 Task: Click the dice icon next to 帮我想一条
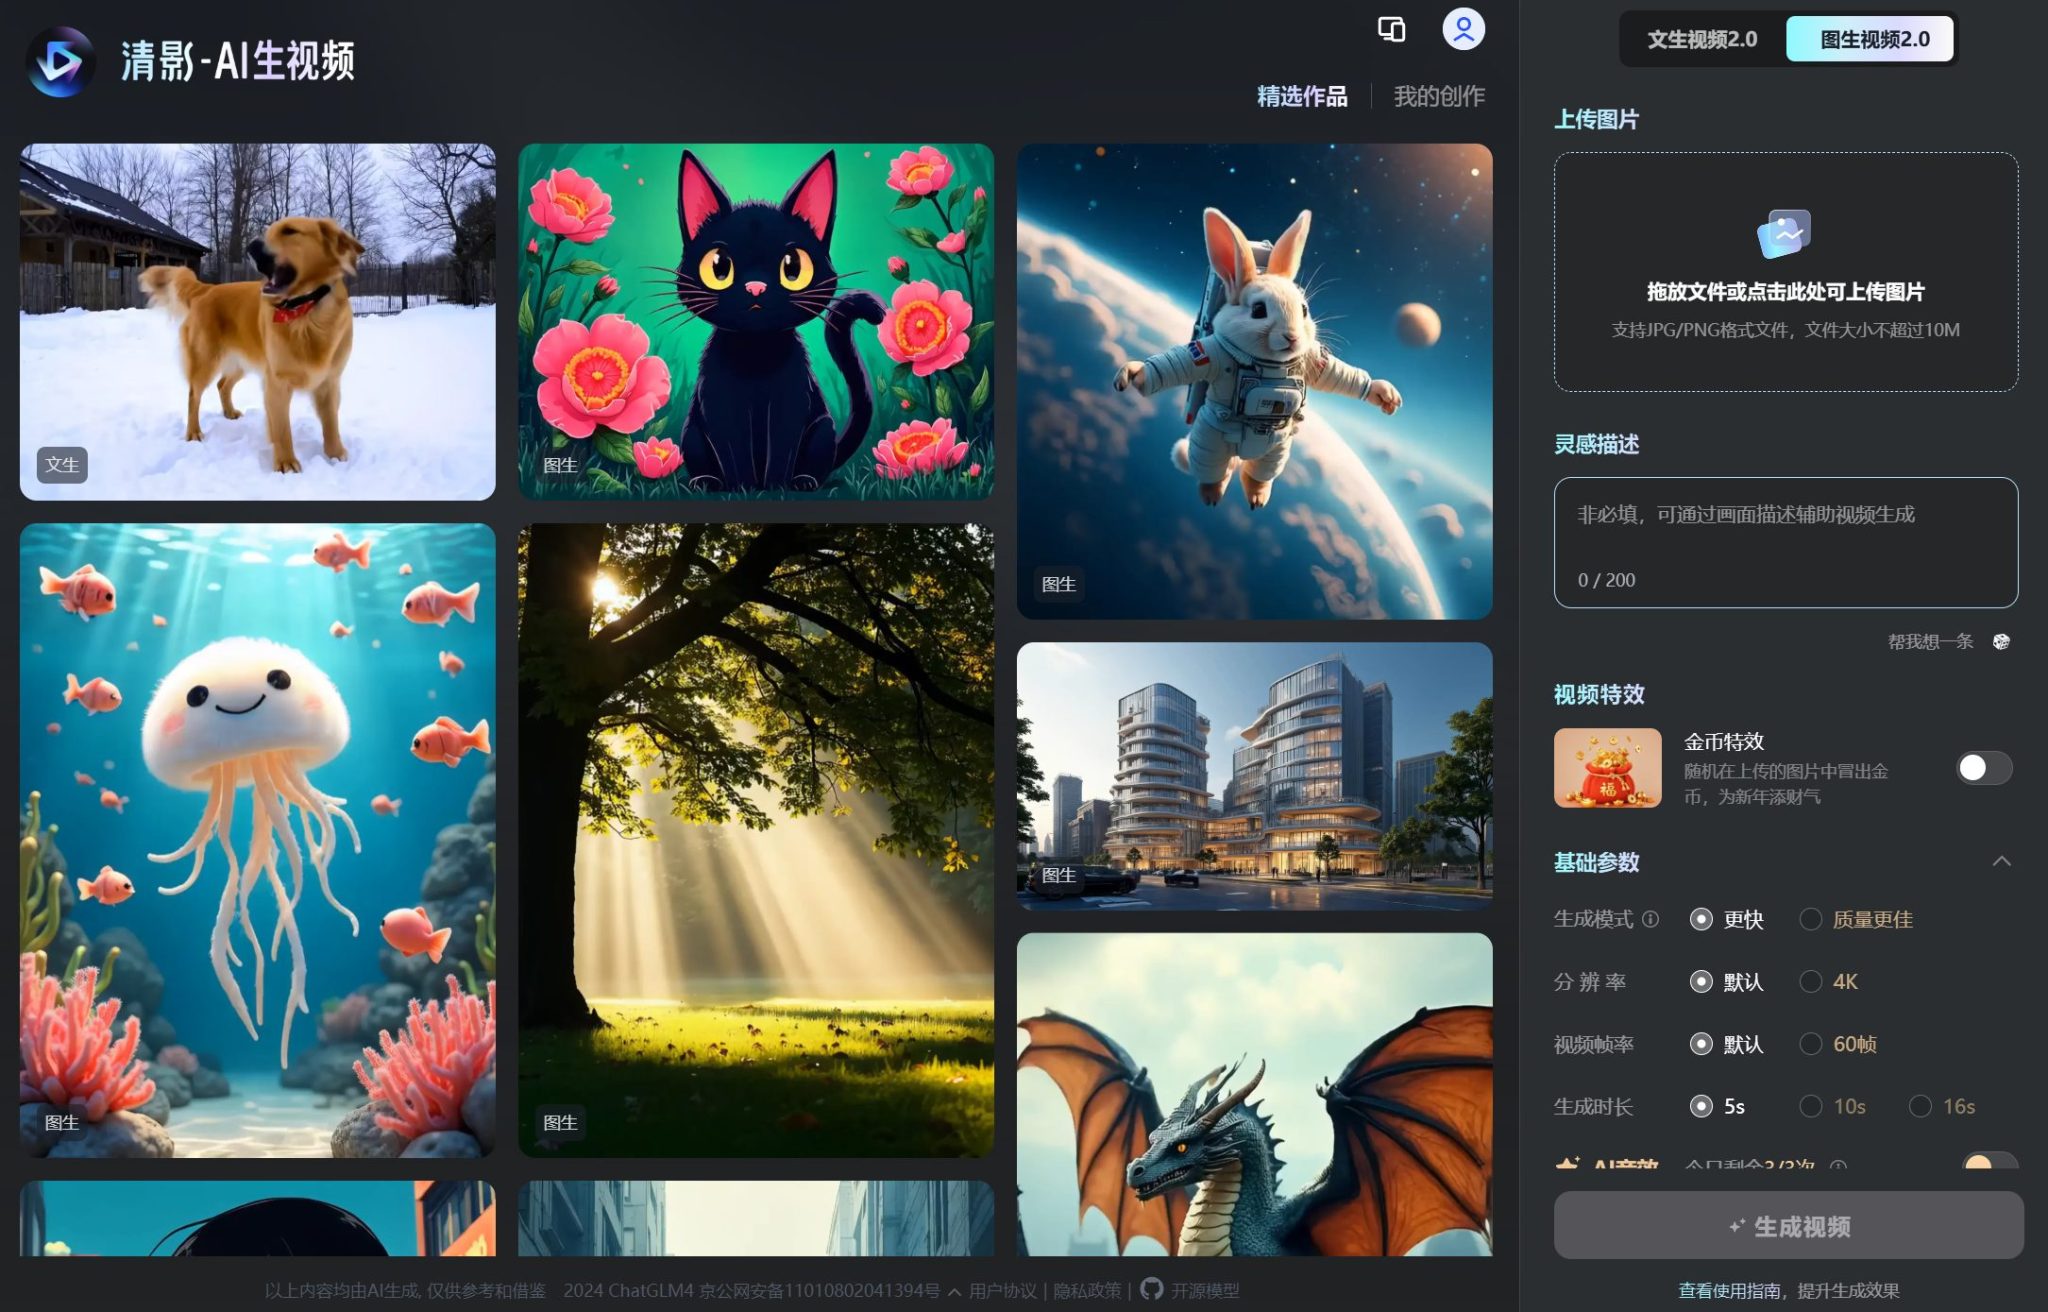tap(2001, 642)
